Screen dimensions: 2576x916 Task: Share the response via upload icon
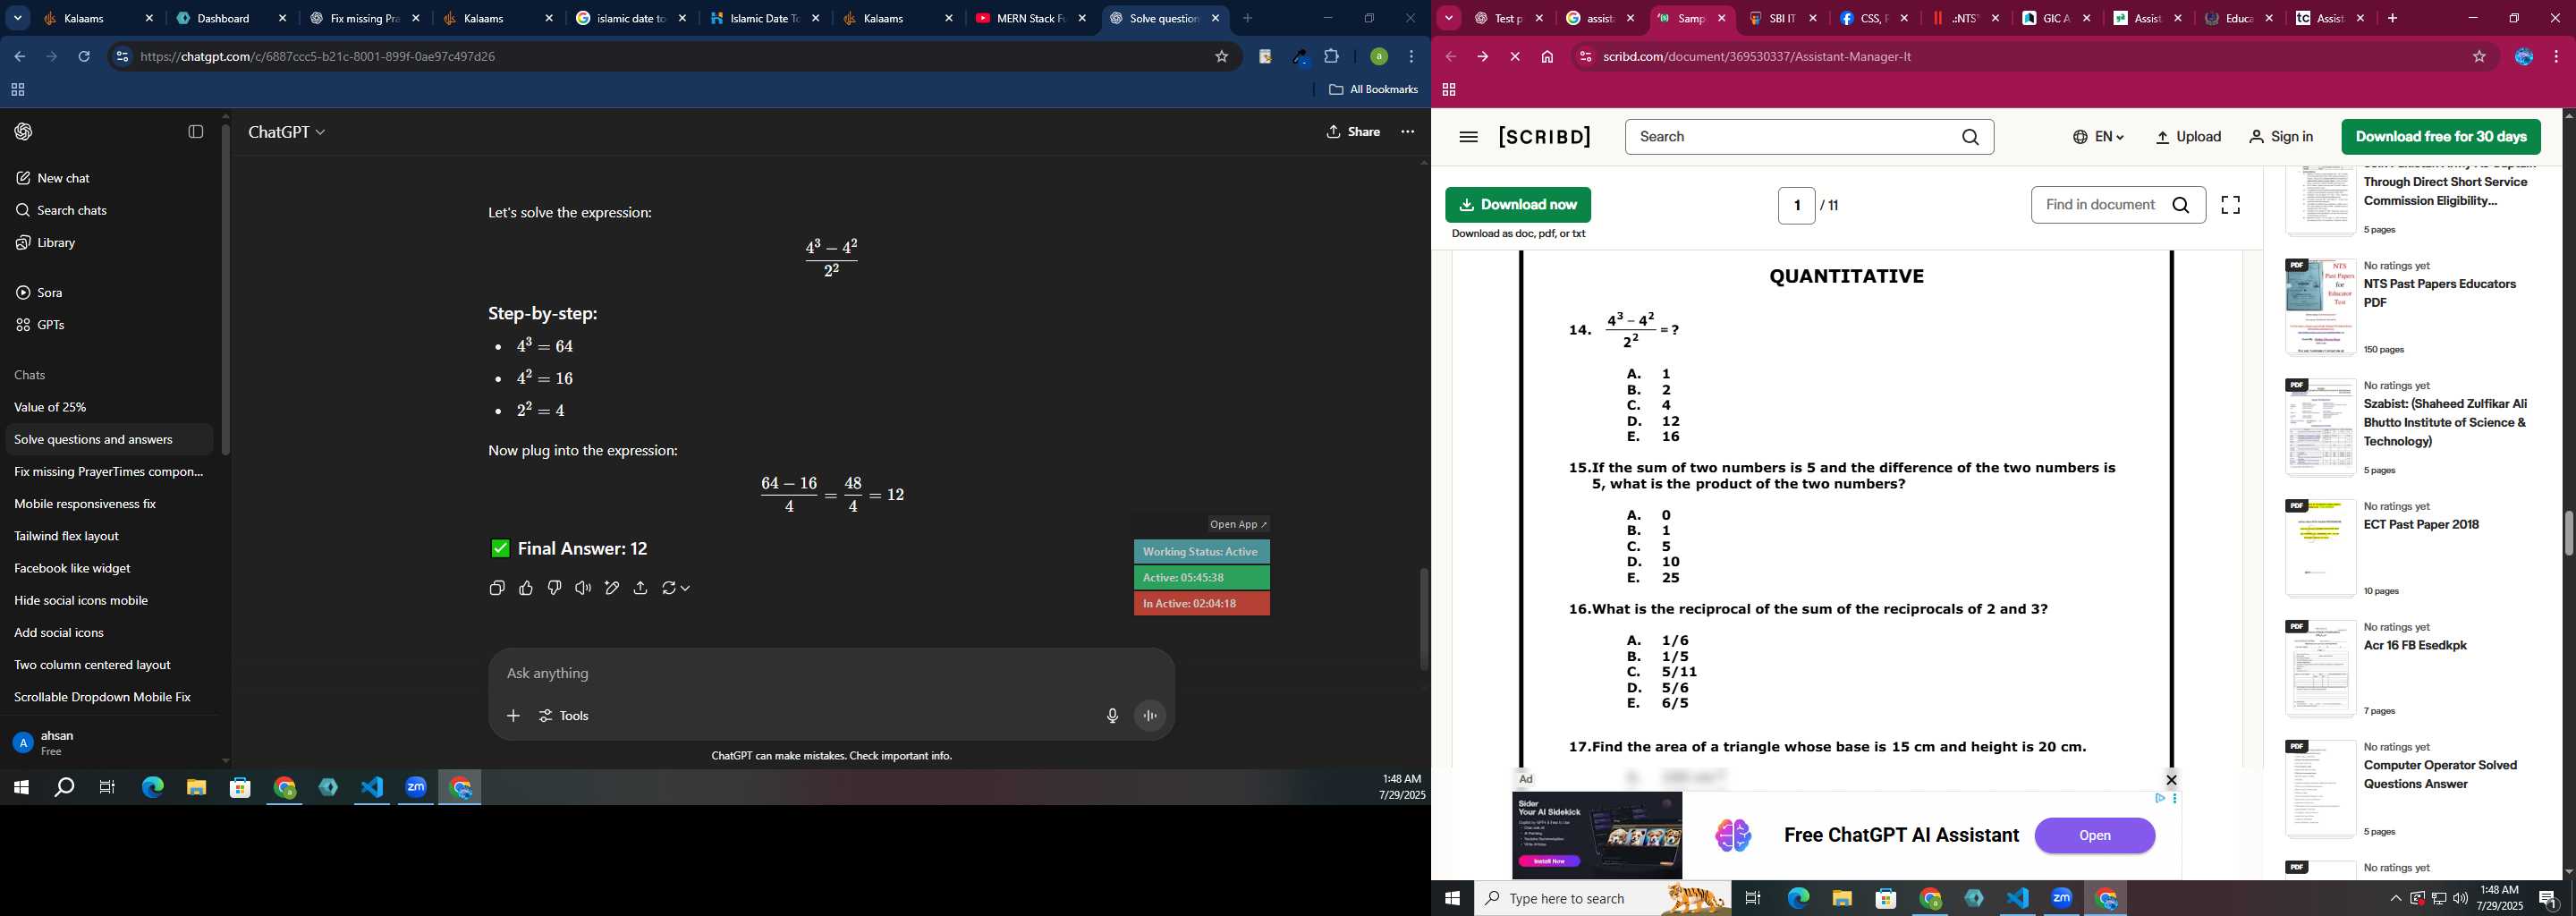coord(641,588)
